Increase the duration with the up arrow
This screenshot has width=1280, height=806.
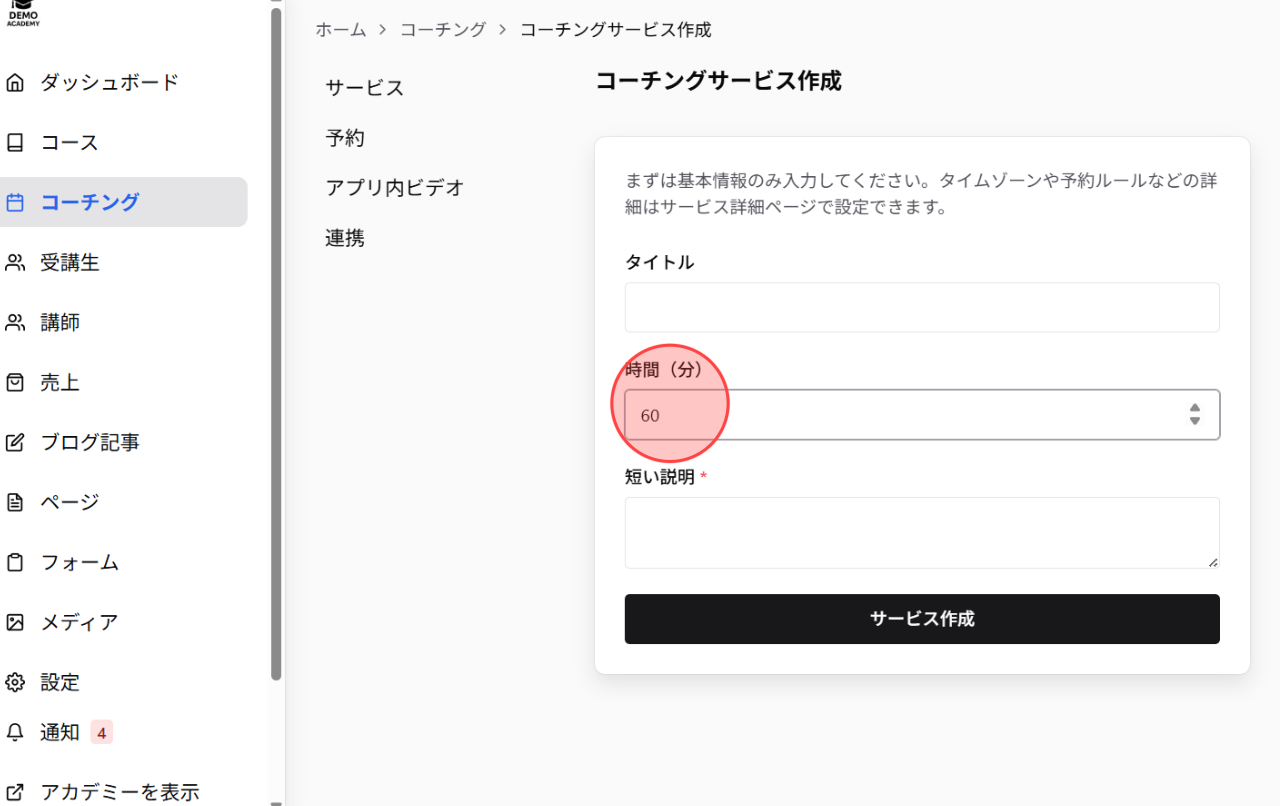point(1195,408)
